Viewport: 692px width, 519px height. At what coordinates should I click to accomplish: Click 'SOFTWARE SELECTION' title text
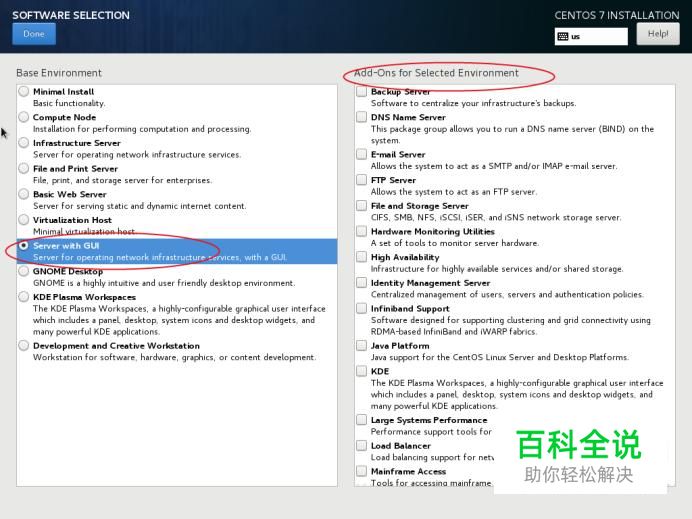coord(71,15)
